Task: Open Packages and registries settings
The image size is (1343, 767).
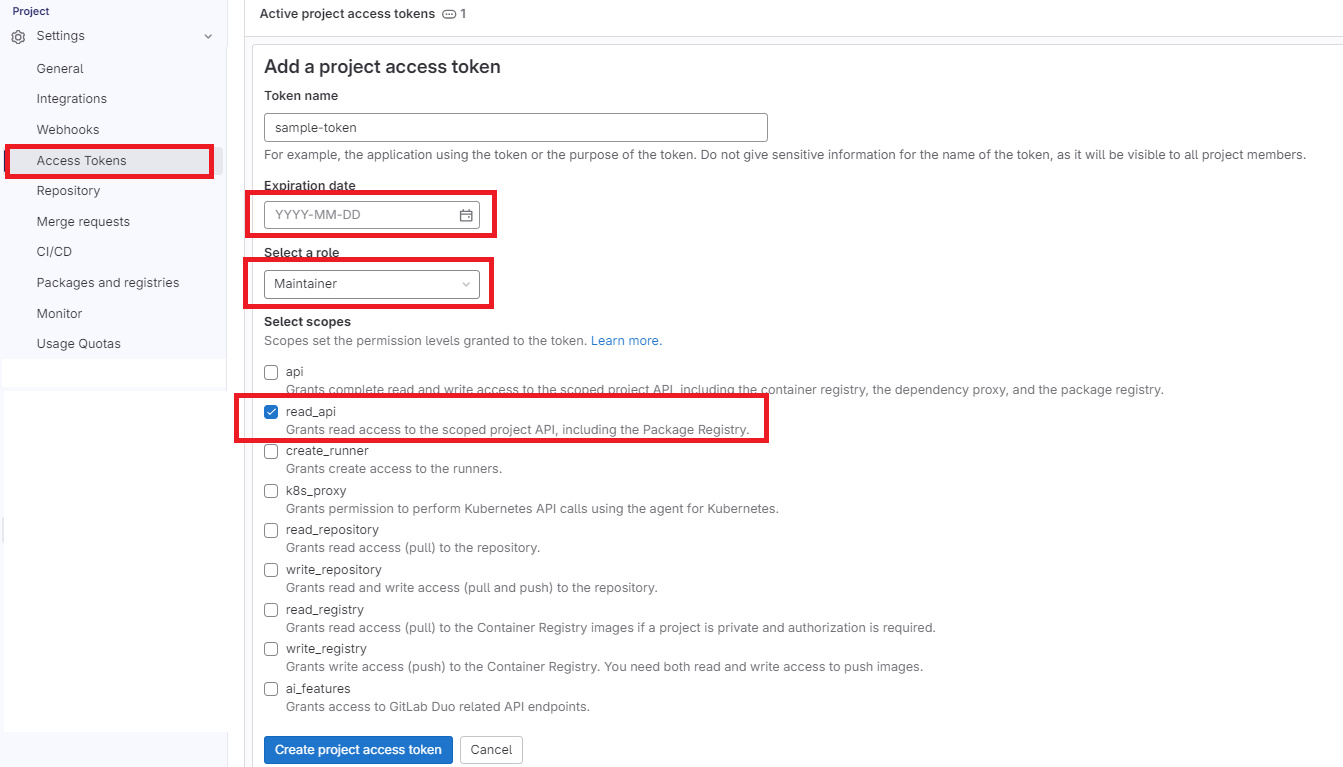Action: click(x=108, y=283)
